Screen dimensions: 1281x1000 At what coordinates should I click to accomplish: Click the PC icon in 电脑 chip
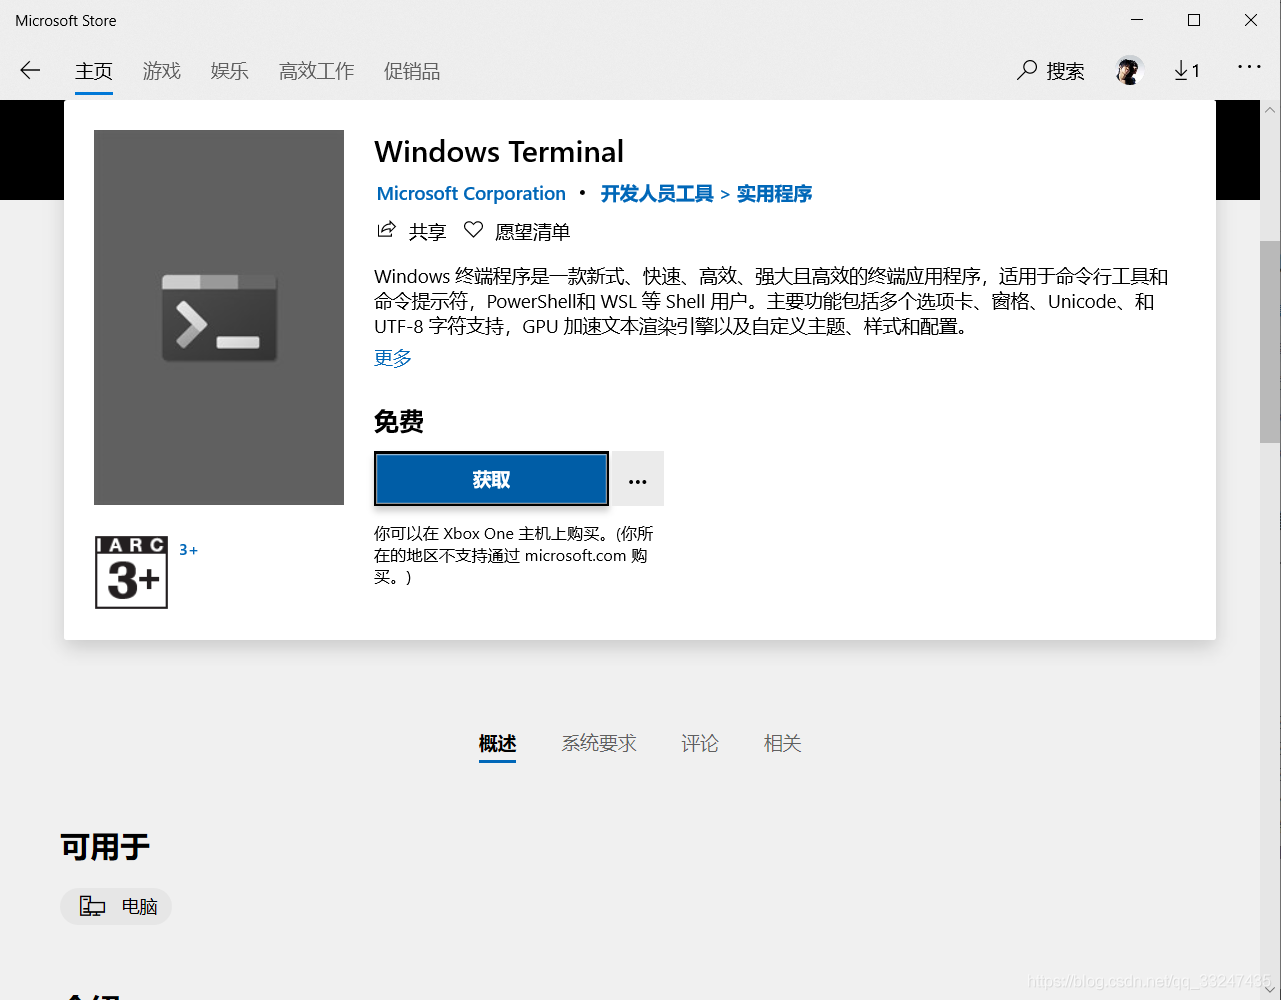point(92,906)
